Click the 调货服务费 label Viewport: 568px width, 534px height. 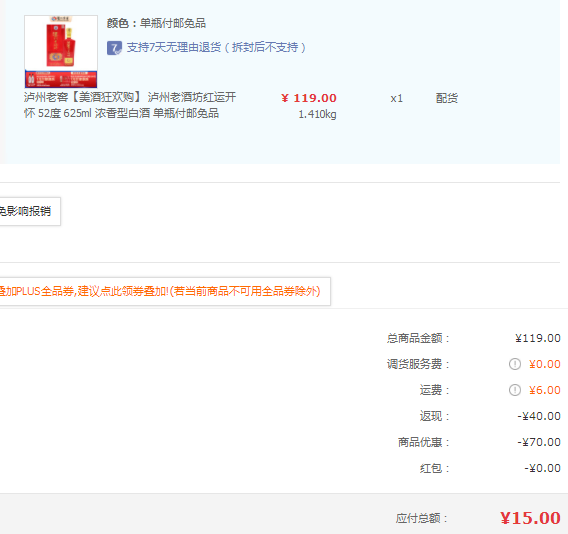click(x=418, y=364)
